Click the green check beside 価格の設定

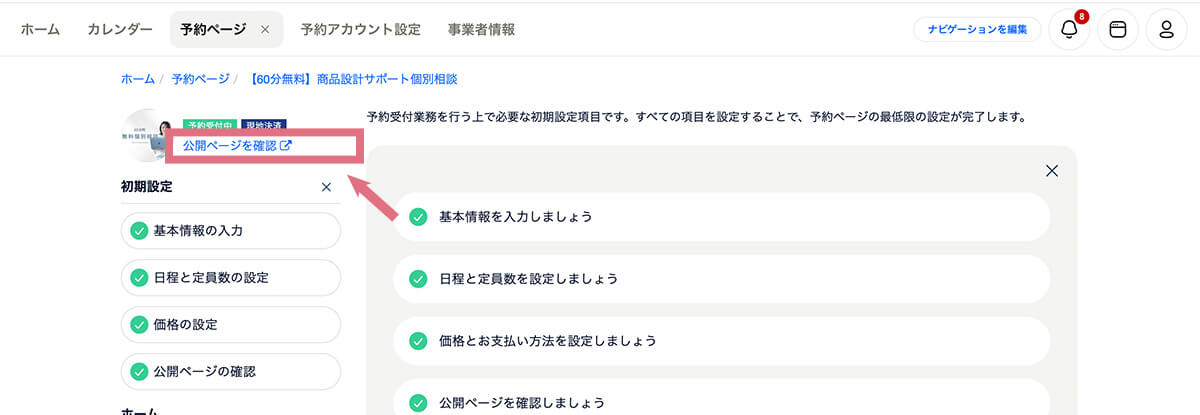click(x=139, y=325)
